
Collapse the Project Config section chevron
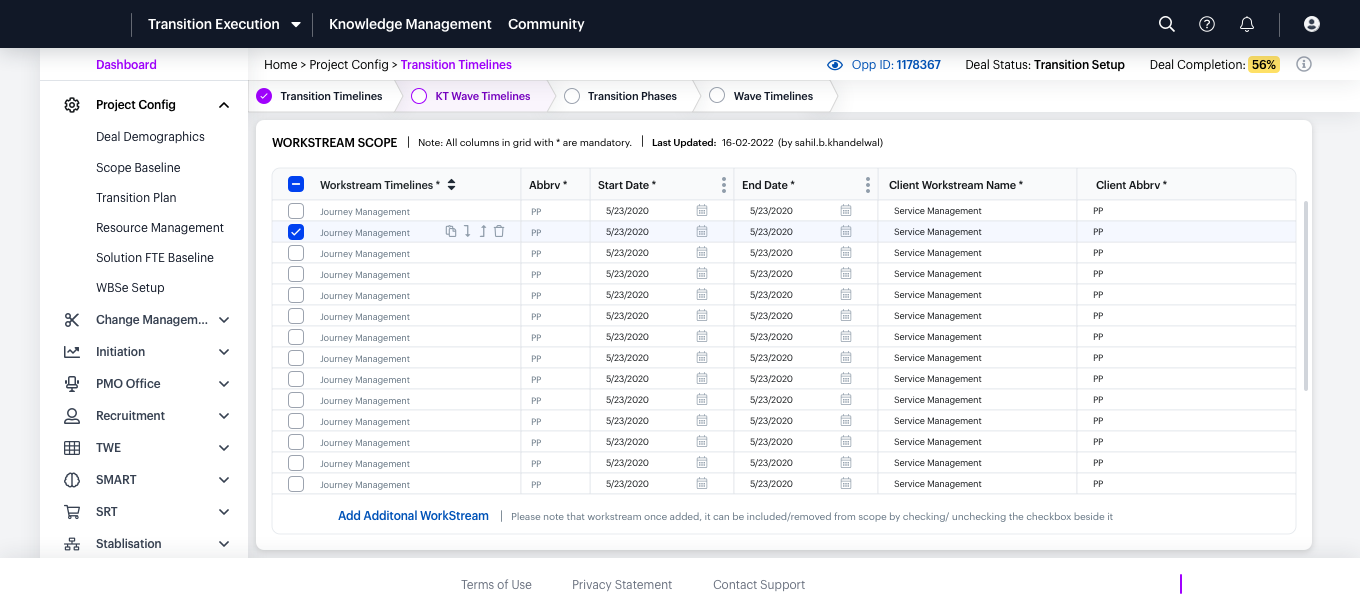pos(224,105)
